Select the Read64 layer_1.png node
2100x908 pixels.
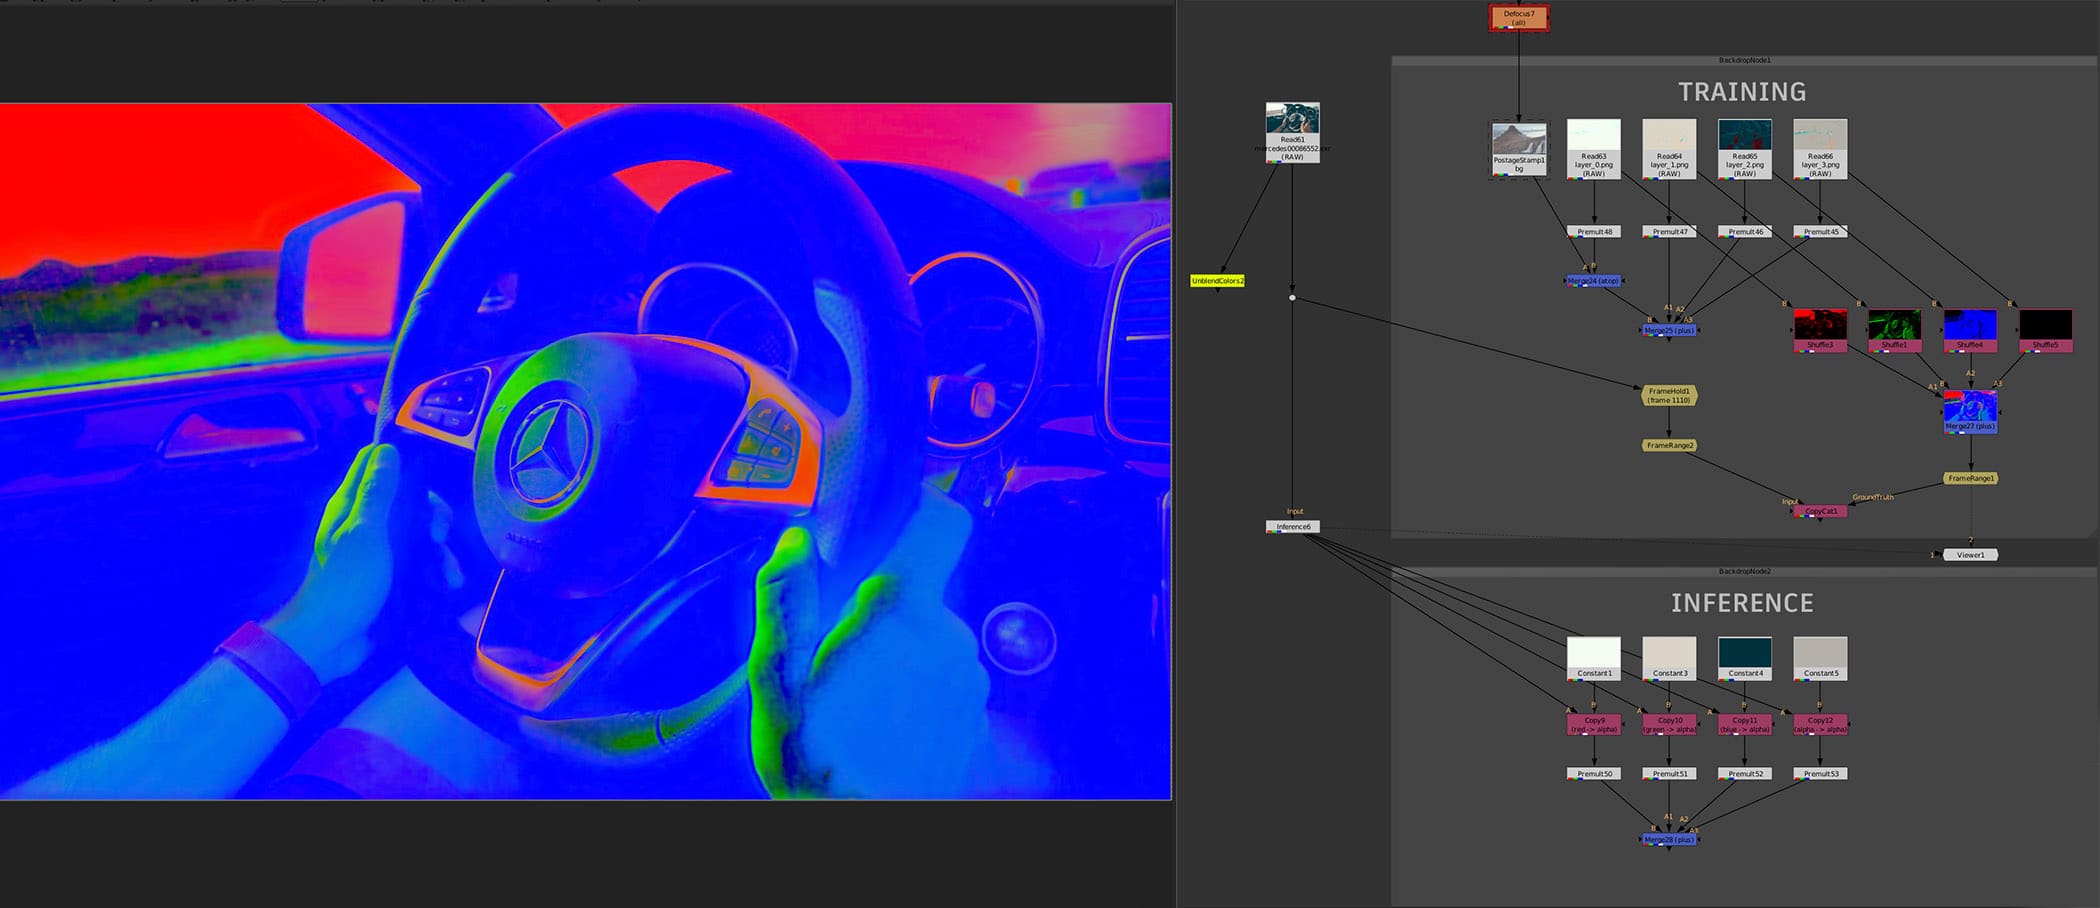point(1669,149)
